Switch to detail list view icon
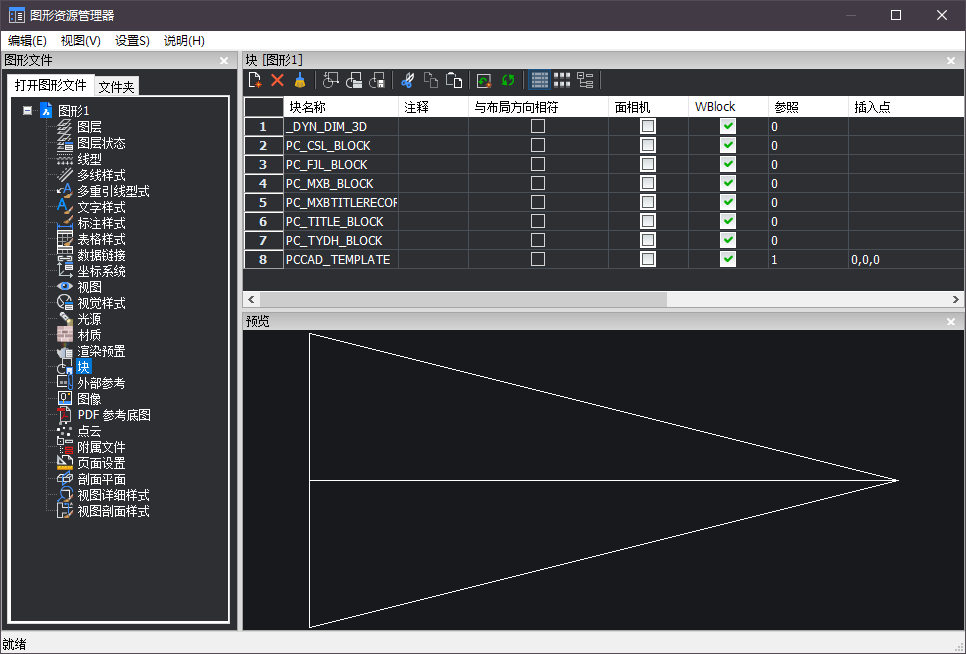This screenshot has height=654, width=966. [x=539, y=80]
